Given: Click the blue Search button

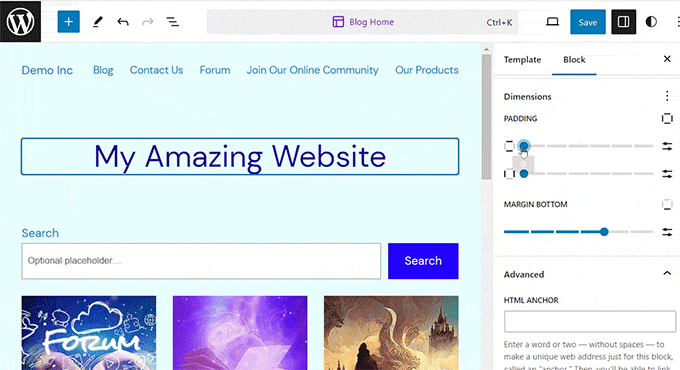Looking at the screenshot, I should tap(423, 261).
